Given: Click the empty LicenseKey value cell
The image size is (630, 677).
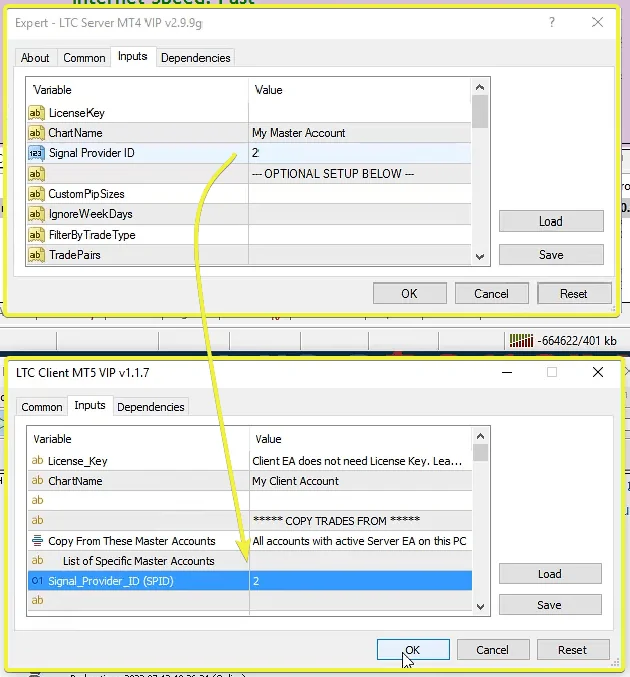Looking at the screenshot, I should coord(360,113).
